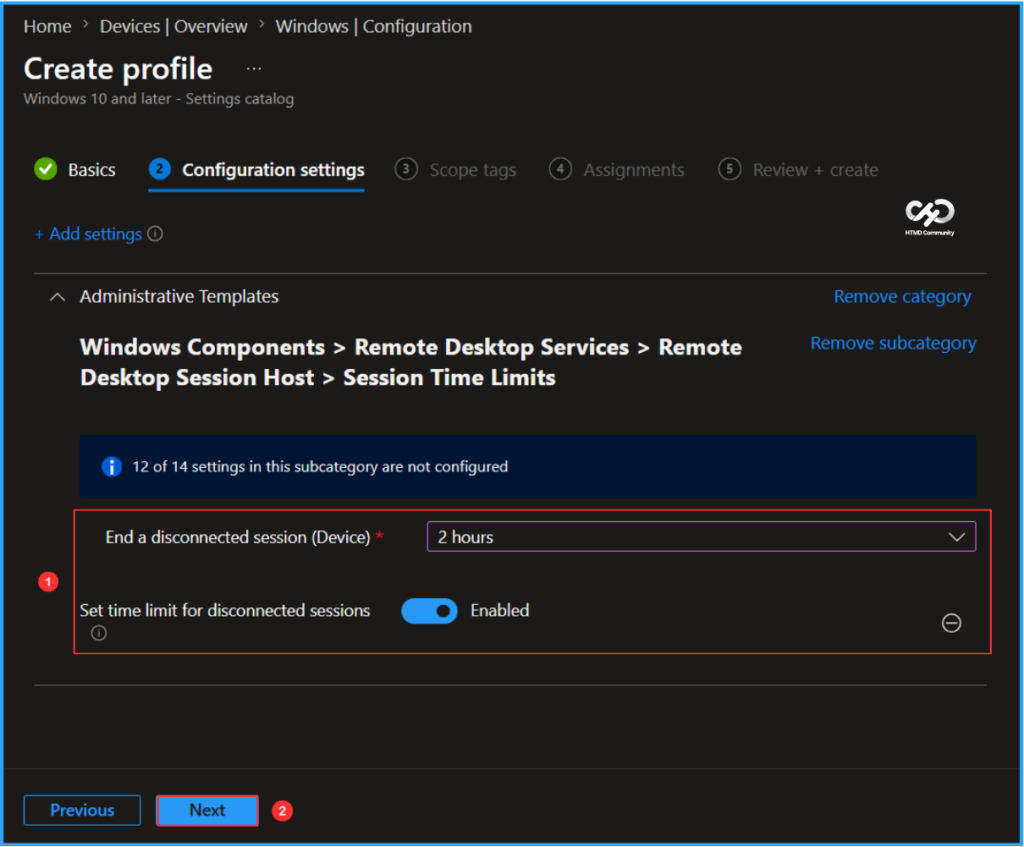Click the Previous button
Screen dimensions: 1024x847
tap(82, 810)
